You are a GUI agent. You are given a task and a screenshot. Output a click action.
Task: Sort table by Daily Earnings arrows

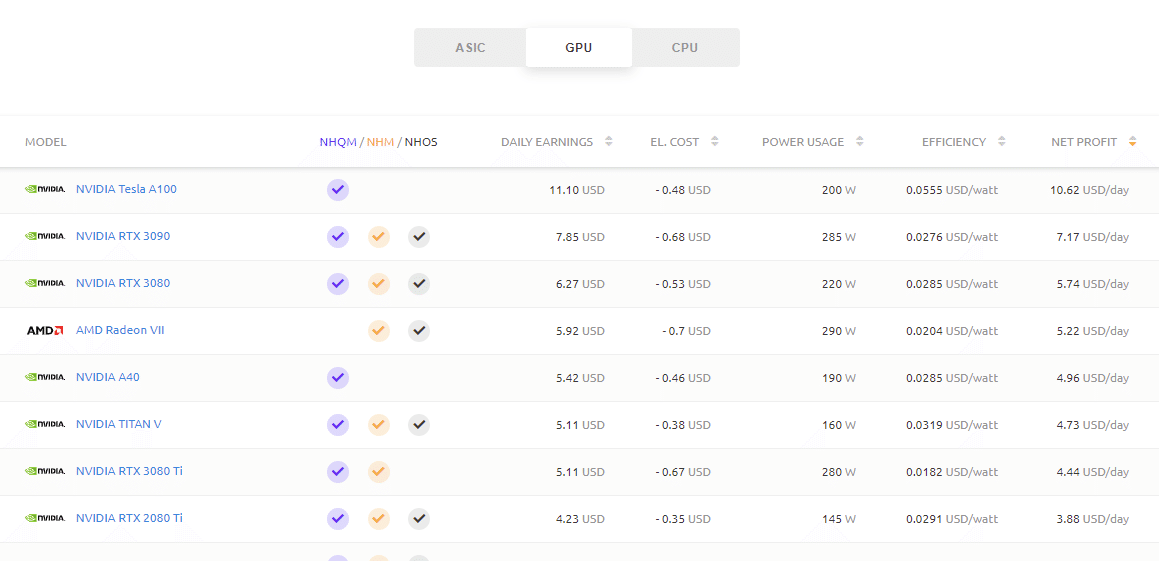(x=608, y=142)
